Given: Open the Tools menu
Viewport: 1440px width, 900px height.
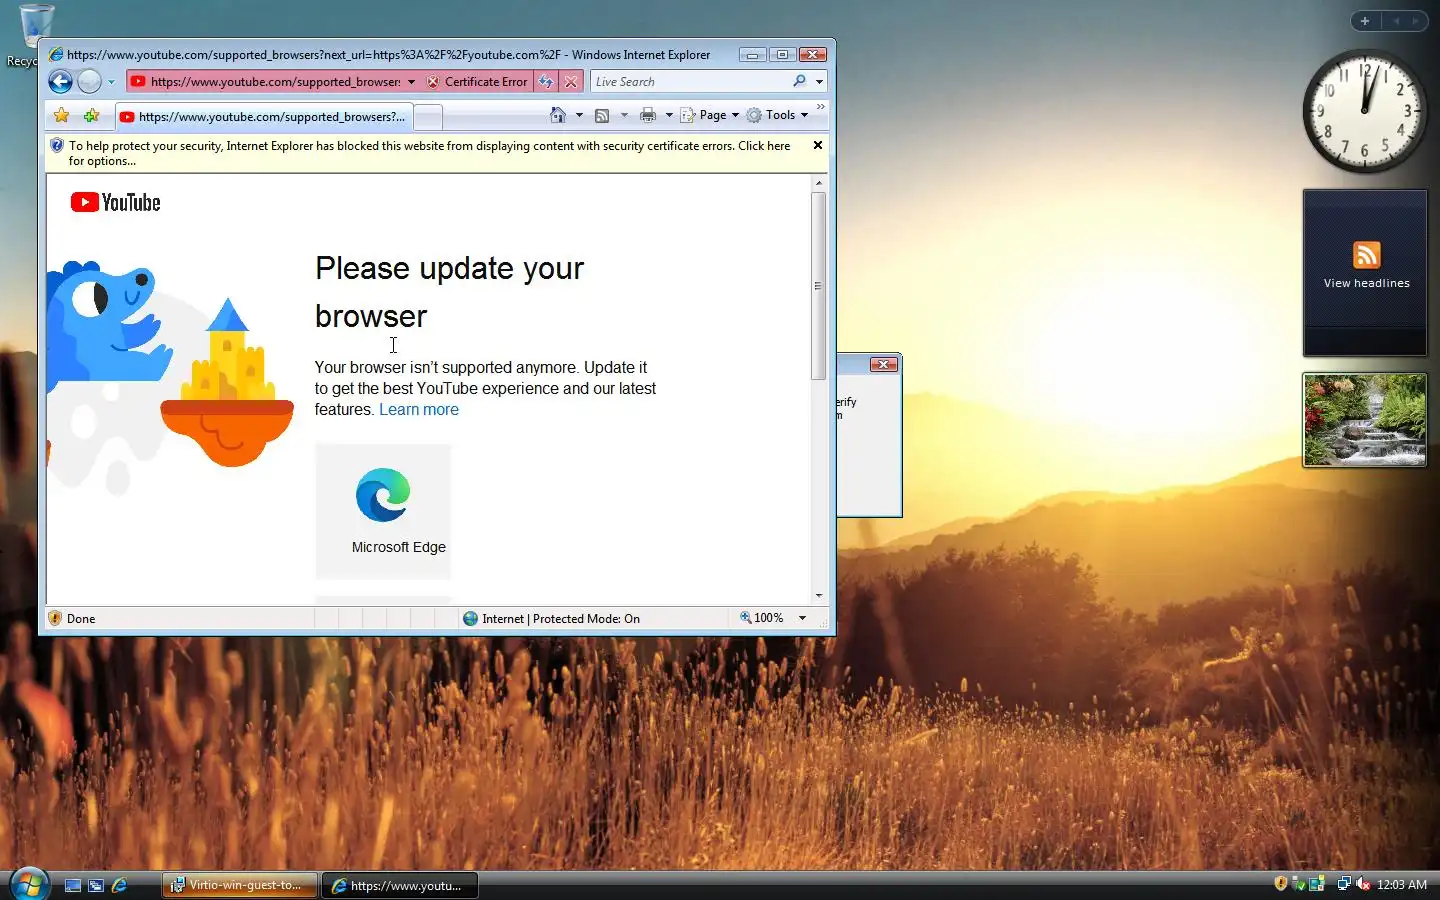Looking at the screenshot, I should click(x=777, y=115).
